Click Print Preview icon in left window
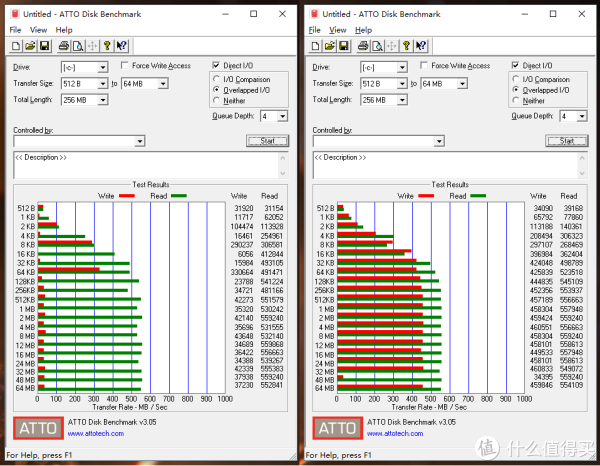This screenshot has height=466, width=600. 78,46
